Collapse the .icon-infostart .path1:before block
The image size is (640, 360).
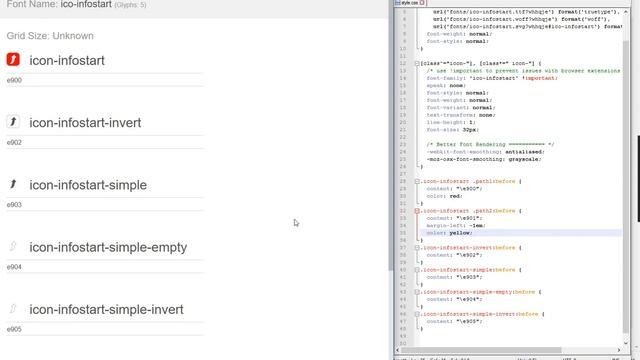(x=417, y=181)
